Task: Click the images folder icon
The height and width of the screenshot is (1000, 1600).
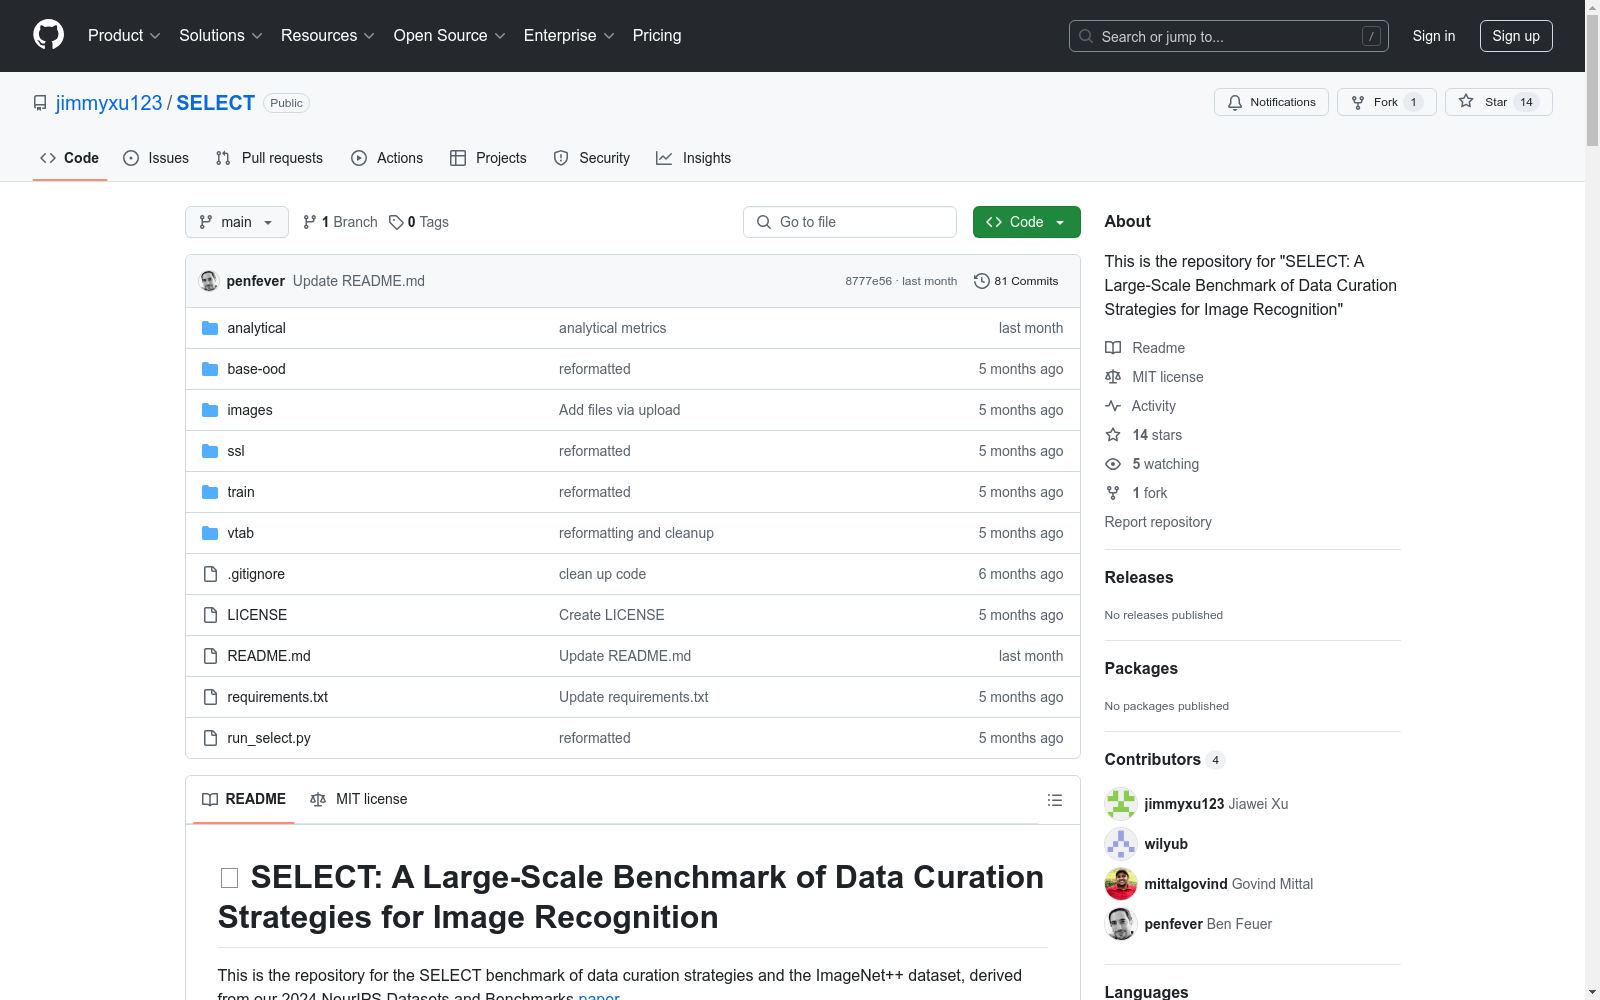Action: 210,410
